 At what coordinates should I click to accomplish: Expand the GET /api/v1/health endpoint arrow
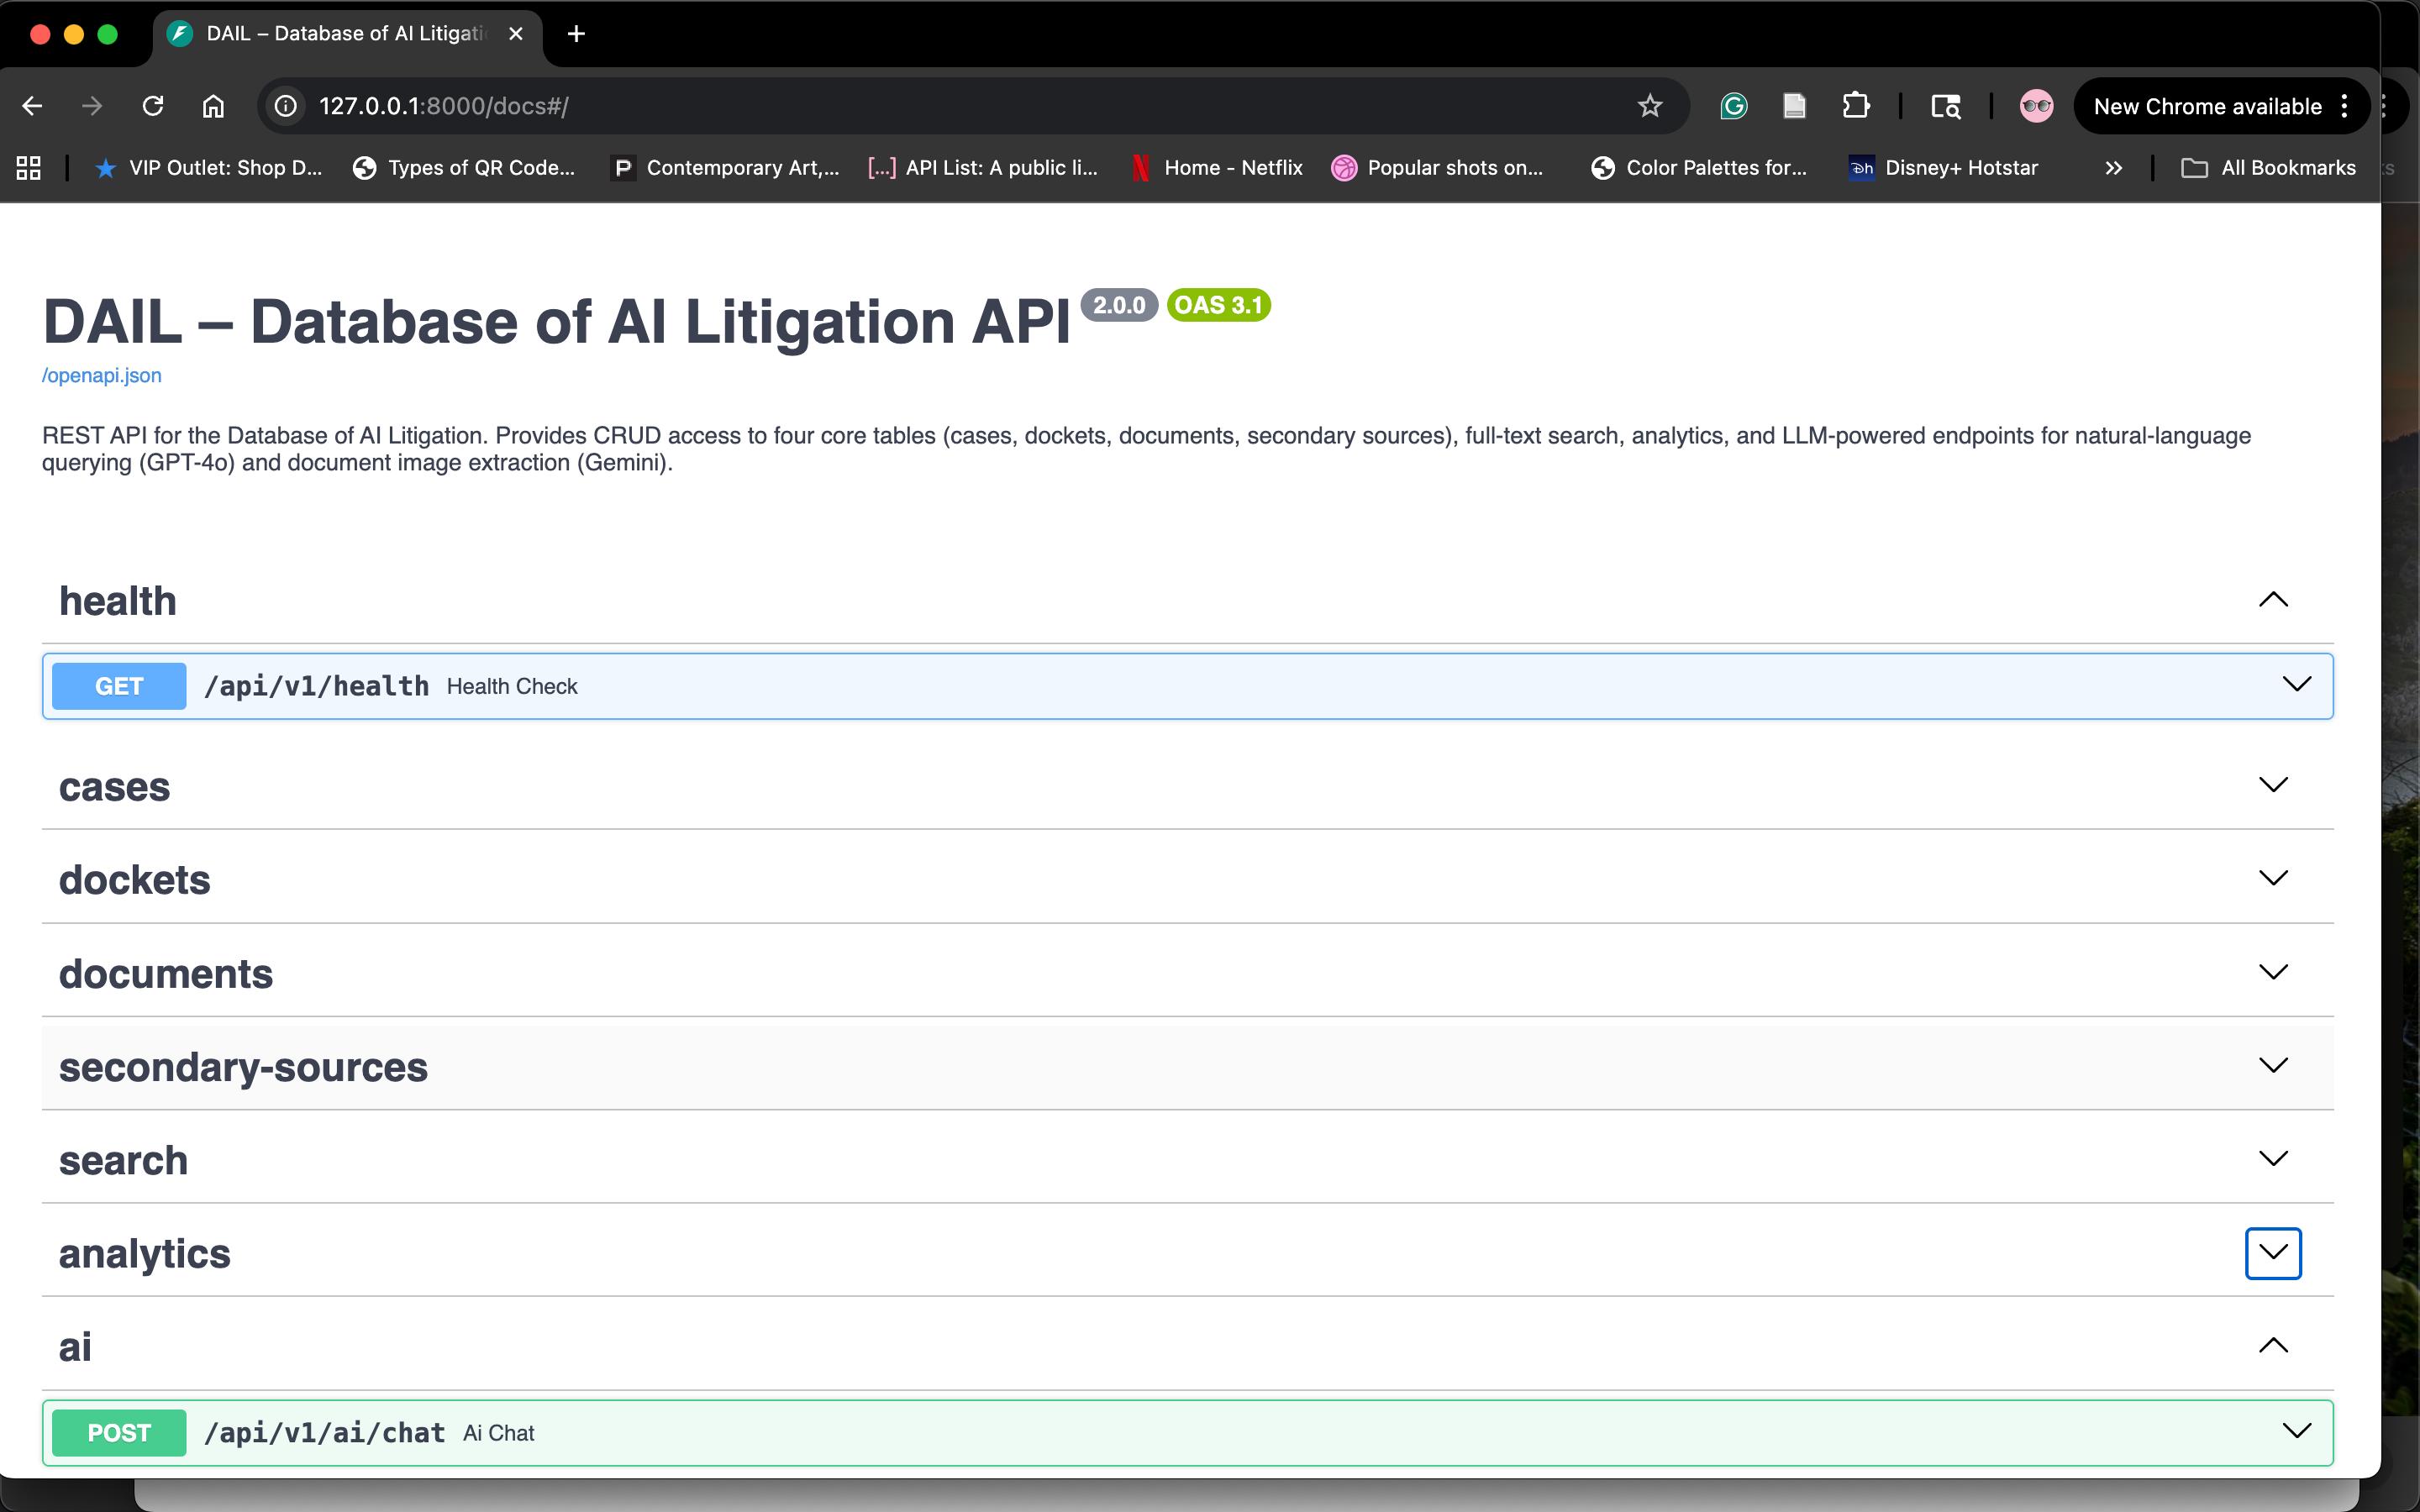pos(2296,685)
